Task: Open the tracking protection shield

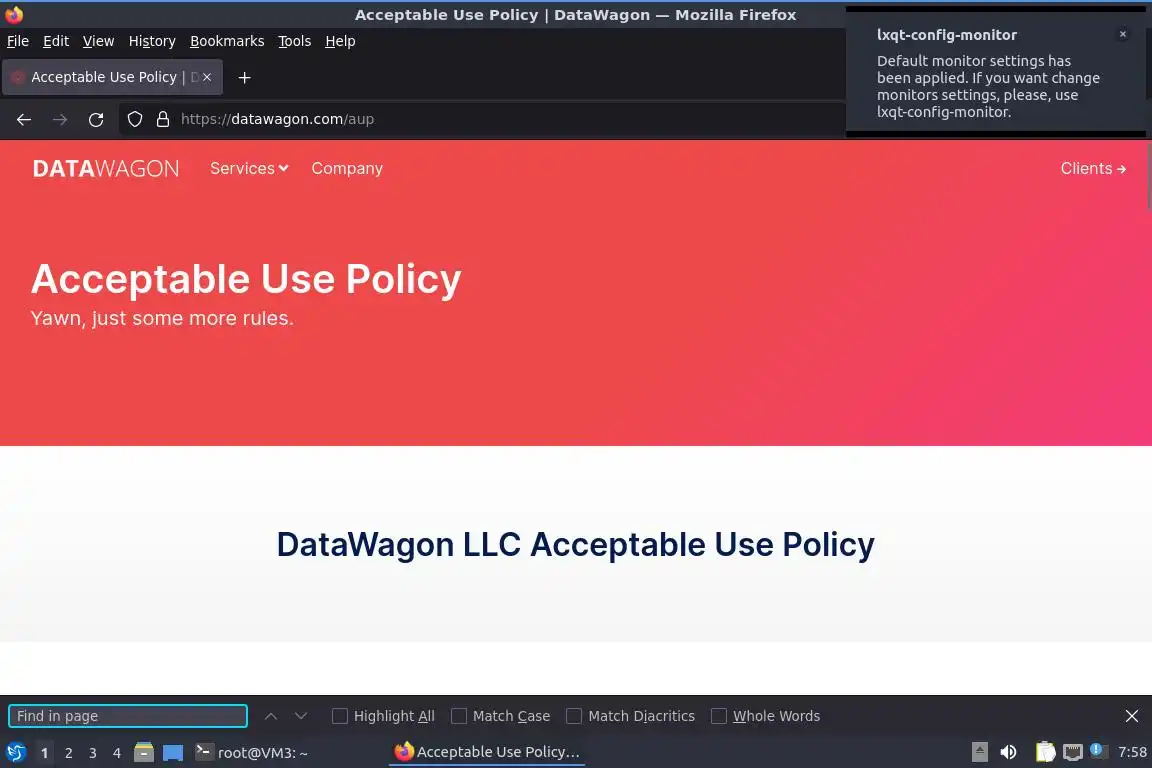Action: pos(134,119)
